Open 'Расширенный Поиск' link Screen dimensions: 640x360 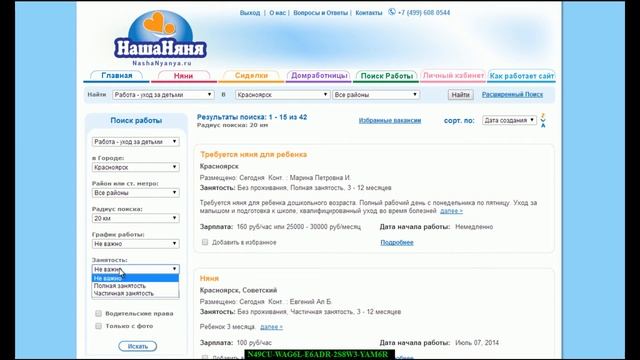[x=512, y=94]
